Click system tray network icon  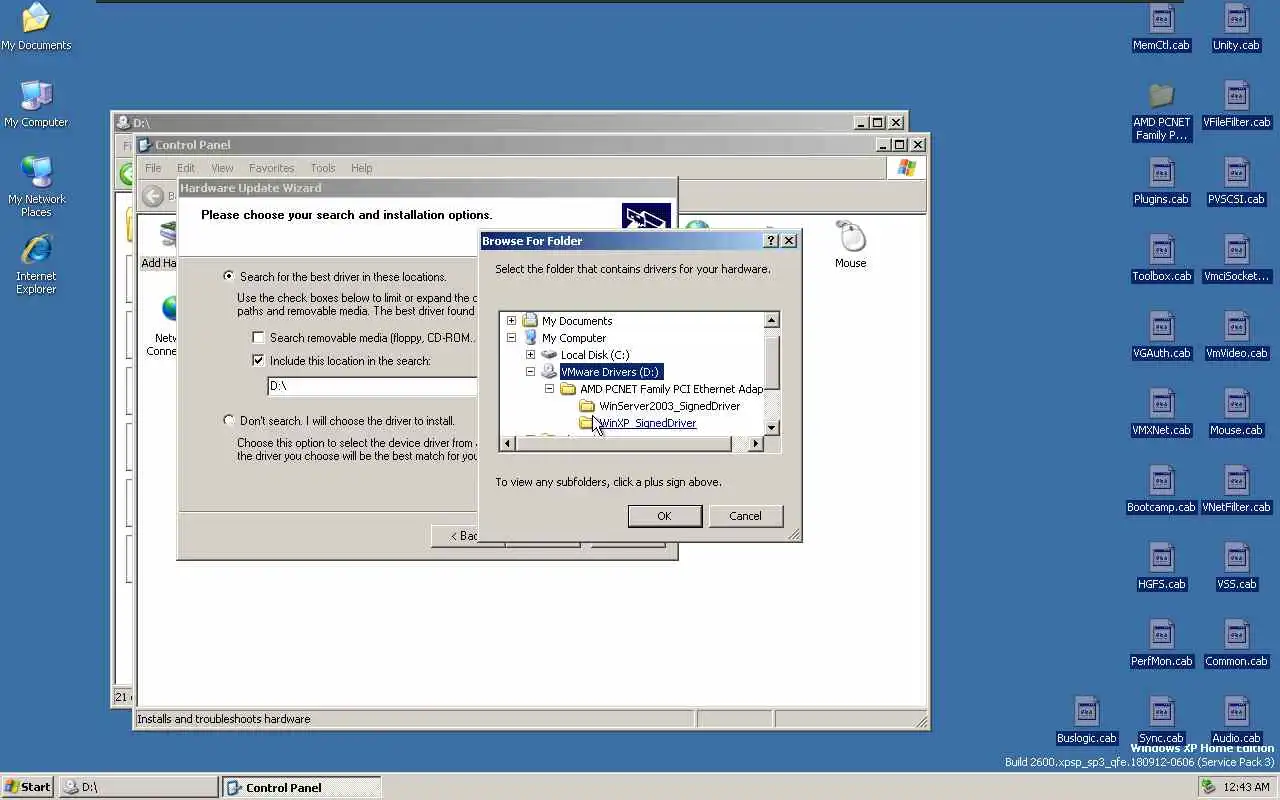(x=1208, y=787)
